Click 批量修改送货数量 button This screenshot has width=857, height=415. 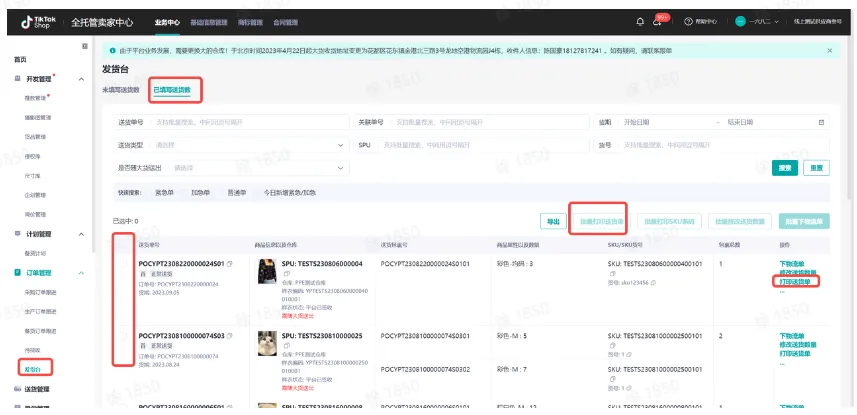[740, 221]
